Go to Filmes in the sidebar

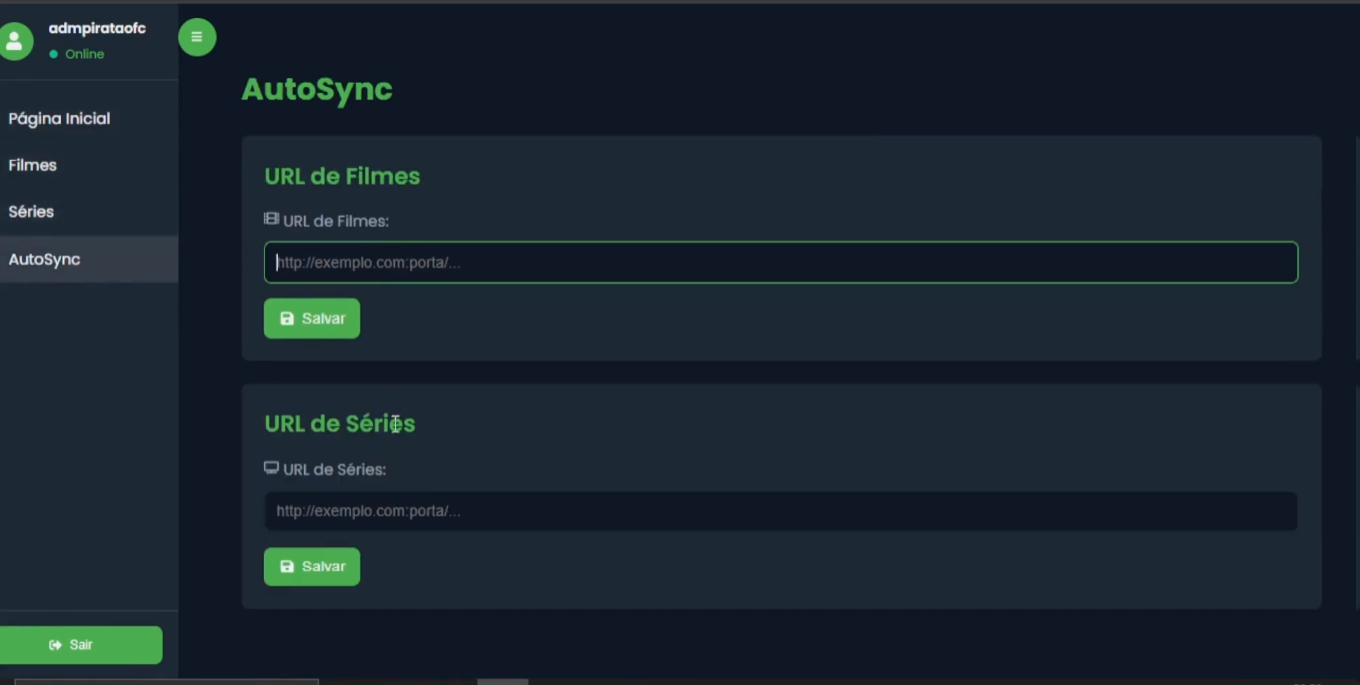pyautogui.click(x=33, y=165)
